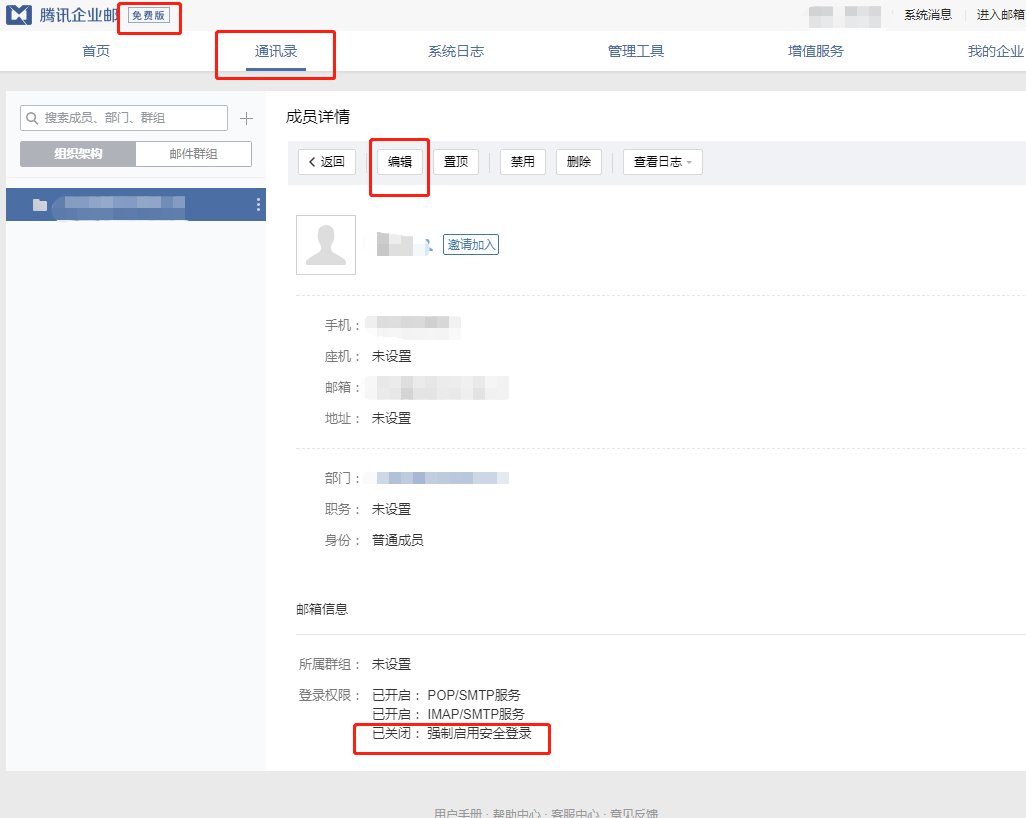Click the Tencent Exmail logo icon

coord(18,15)
